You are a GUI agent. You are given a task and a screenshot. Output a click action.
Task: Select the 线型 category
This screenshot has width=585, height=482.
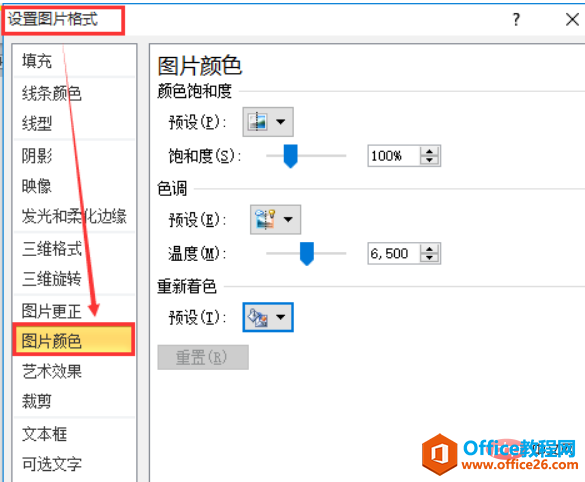pos(74,123)
